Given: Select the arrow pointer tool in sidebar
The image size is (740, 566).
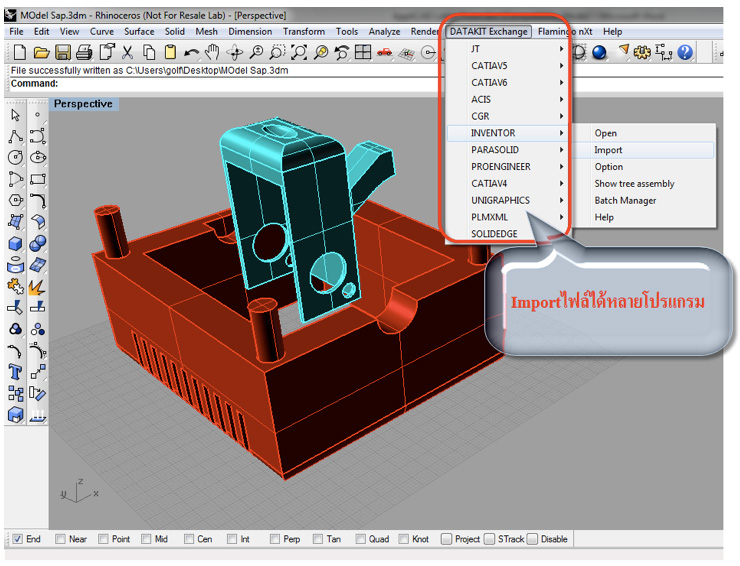Looking at the screenshot, I should (15, 115).
